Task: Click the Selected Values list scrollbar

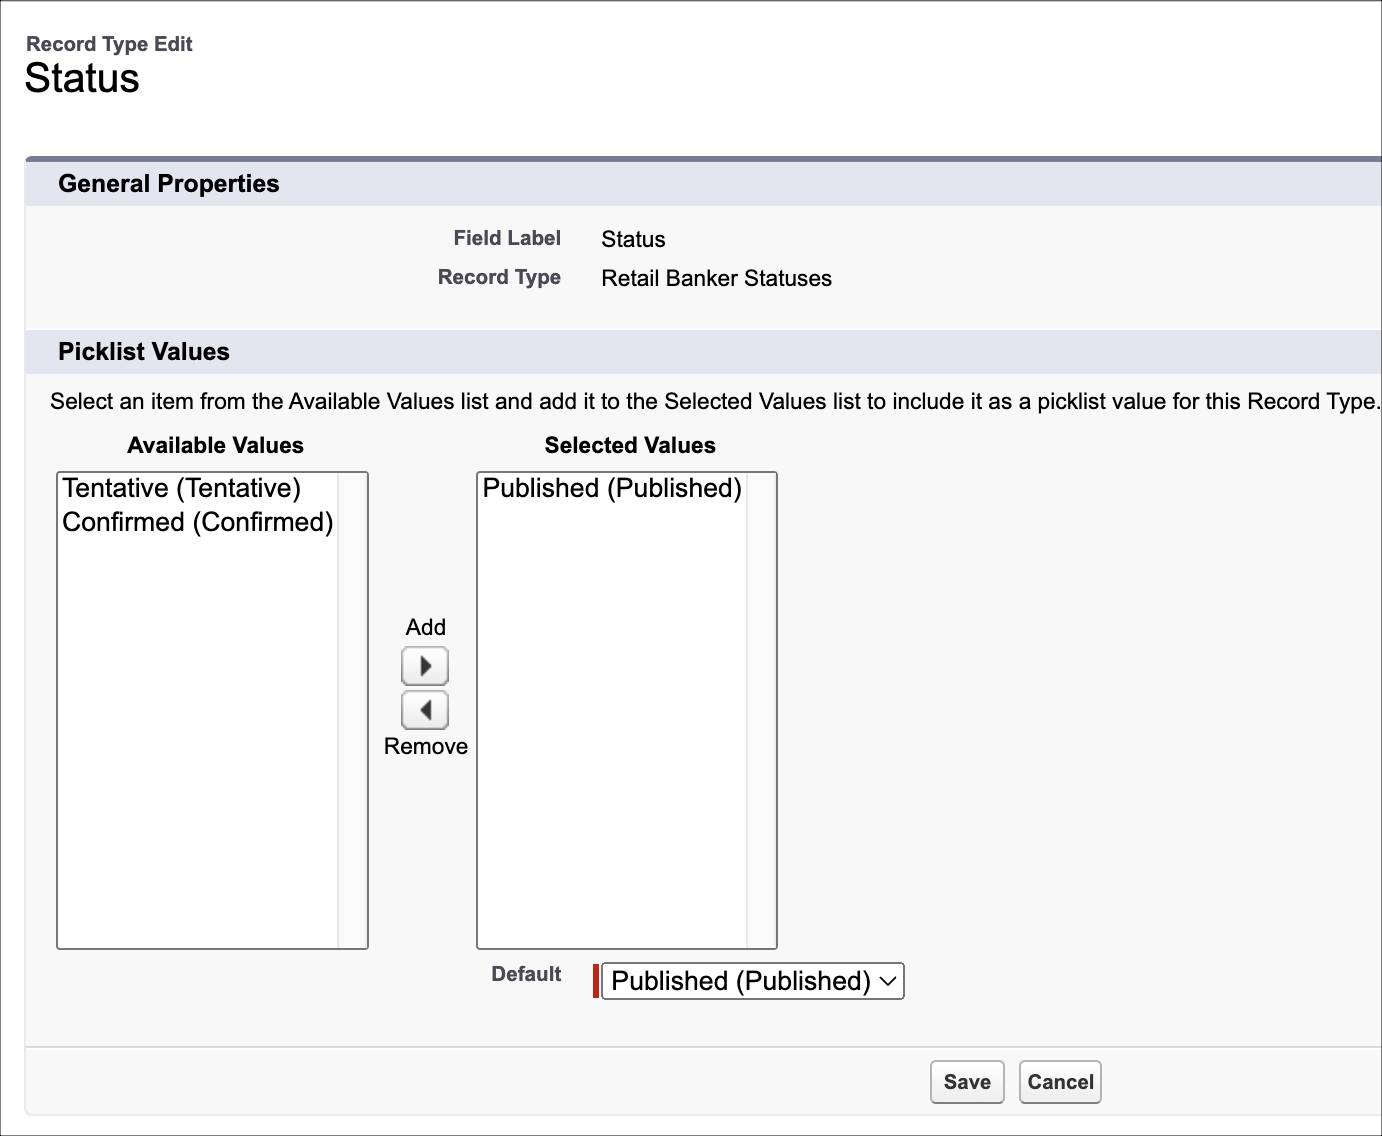Action: [761, 710]
